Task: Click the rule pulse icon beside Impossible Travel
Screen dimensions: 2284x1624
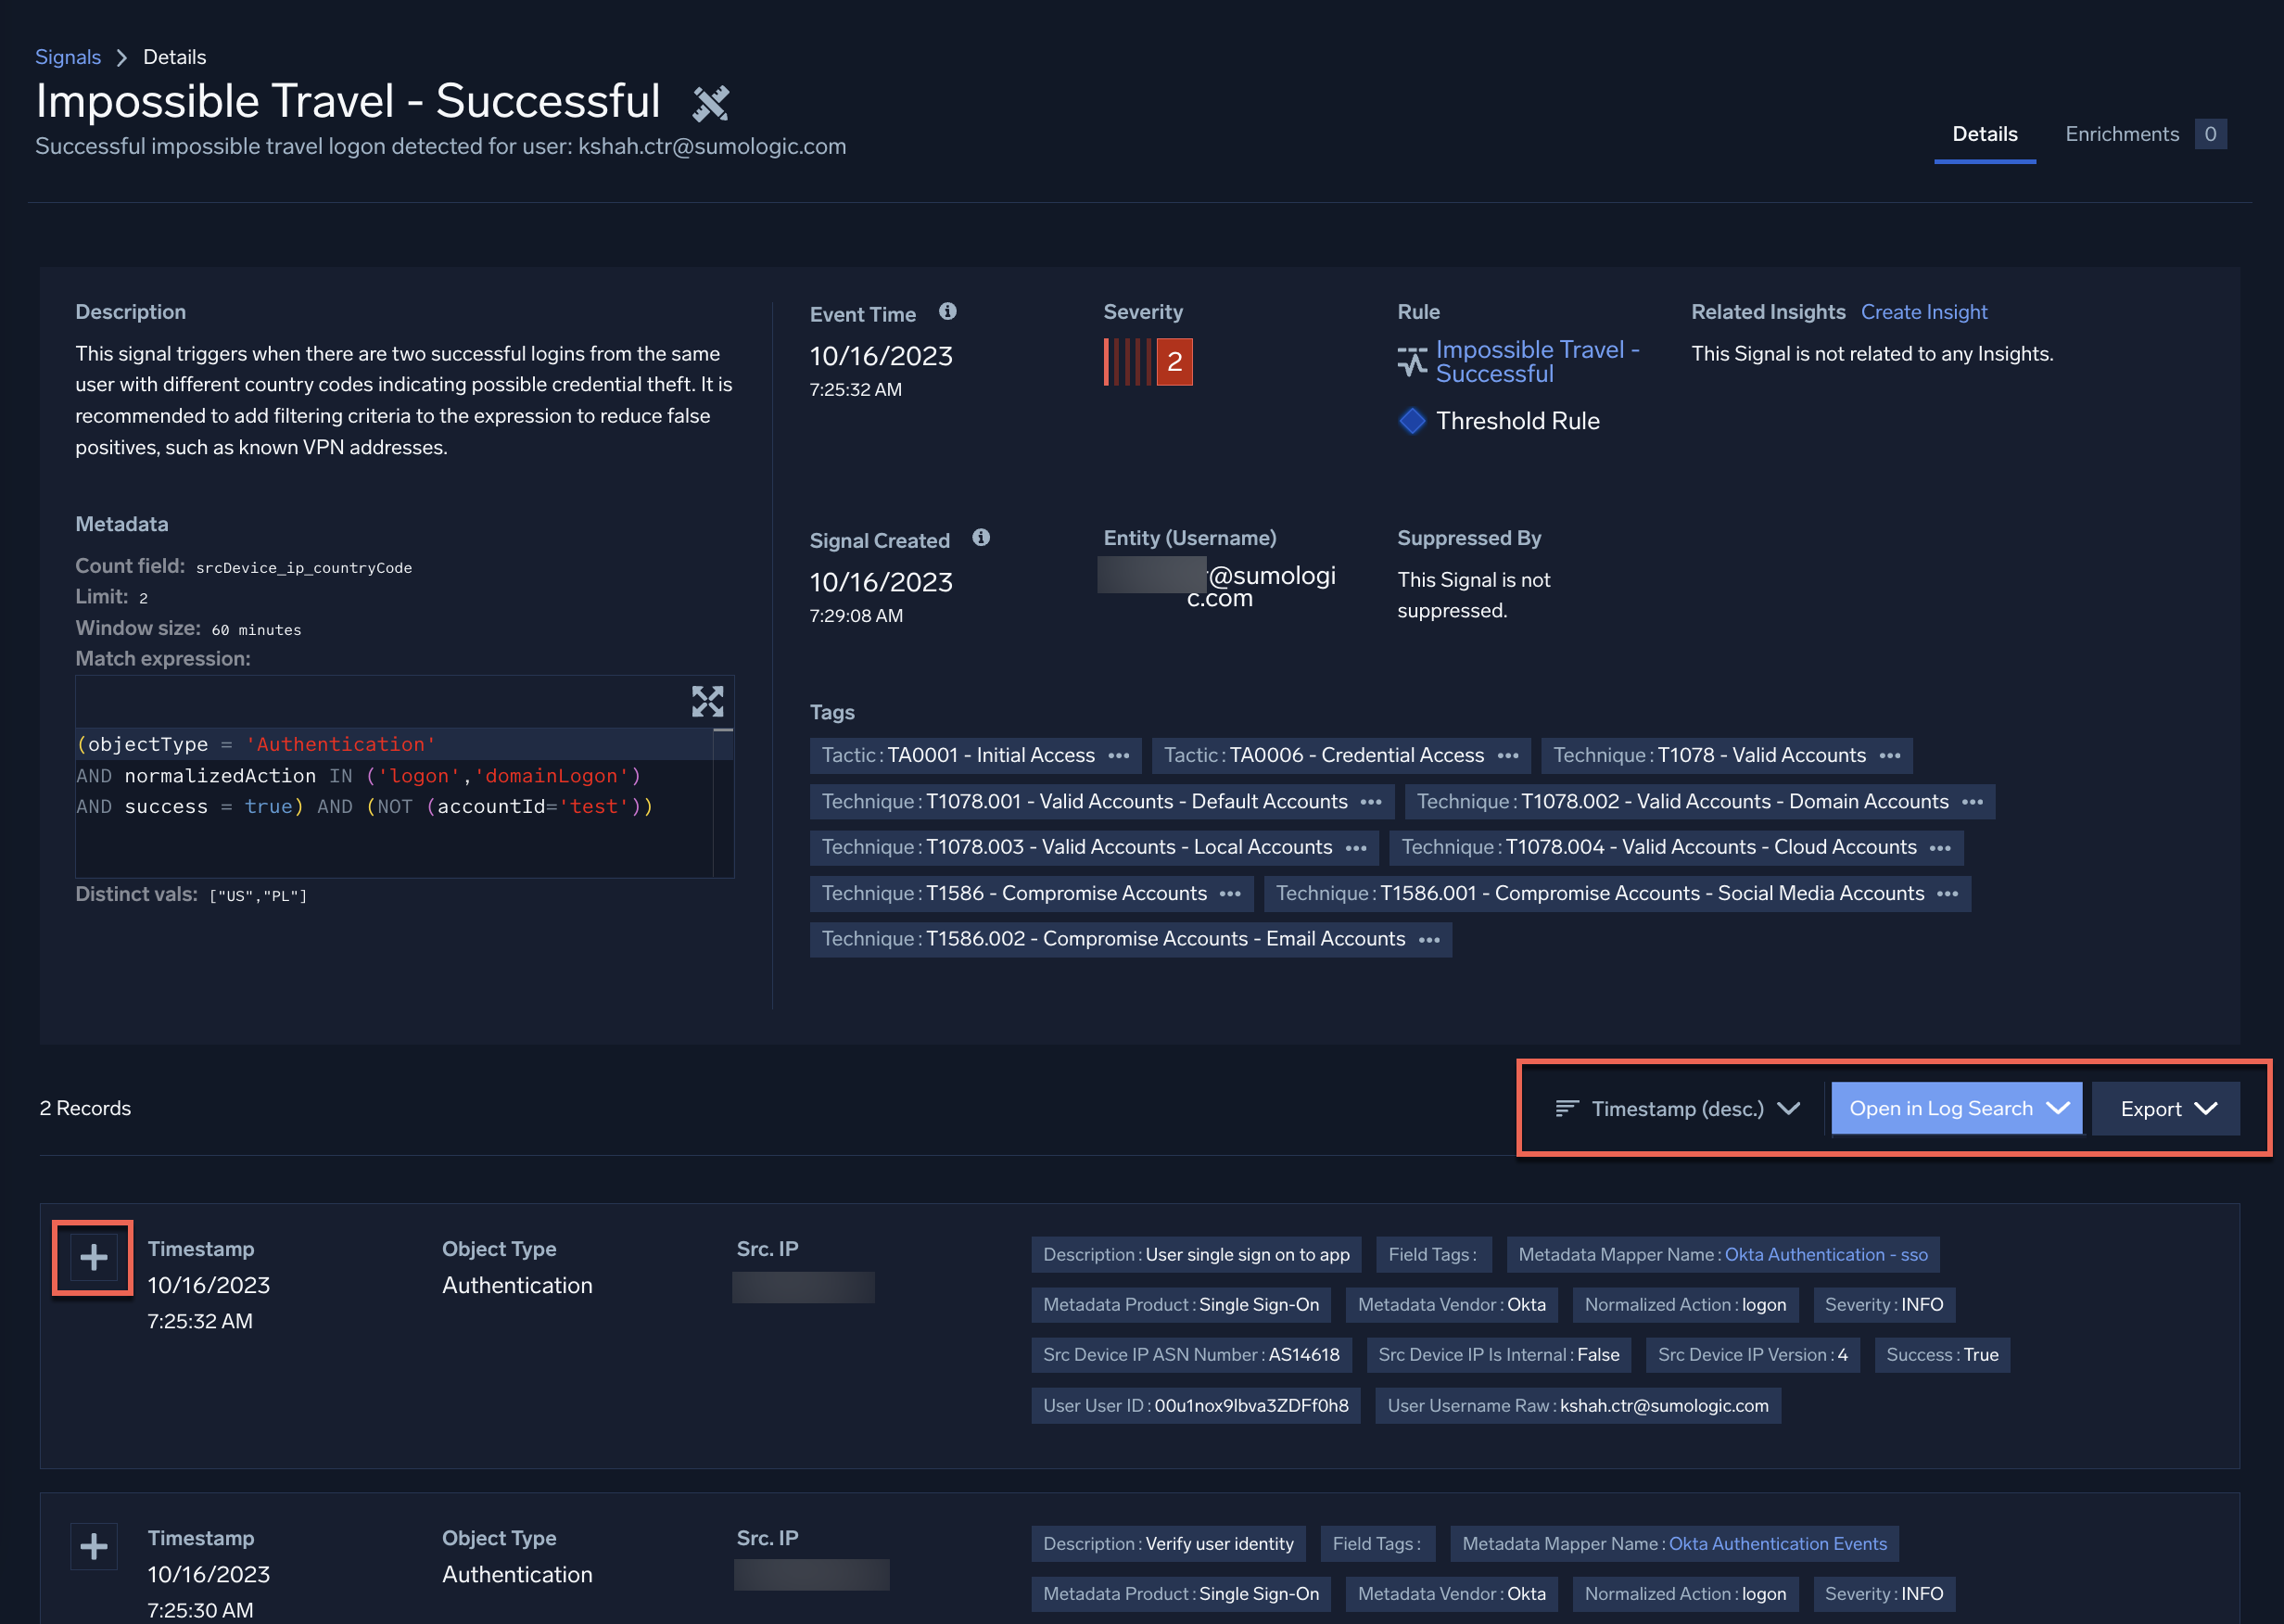Action: (x=1411, y=362)
